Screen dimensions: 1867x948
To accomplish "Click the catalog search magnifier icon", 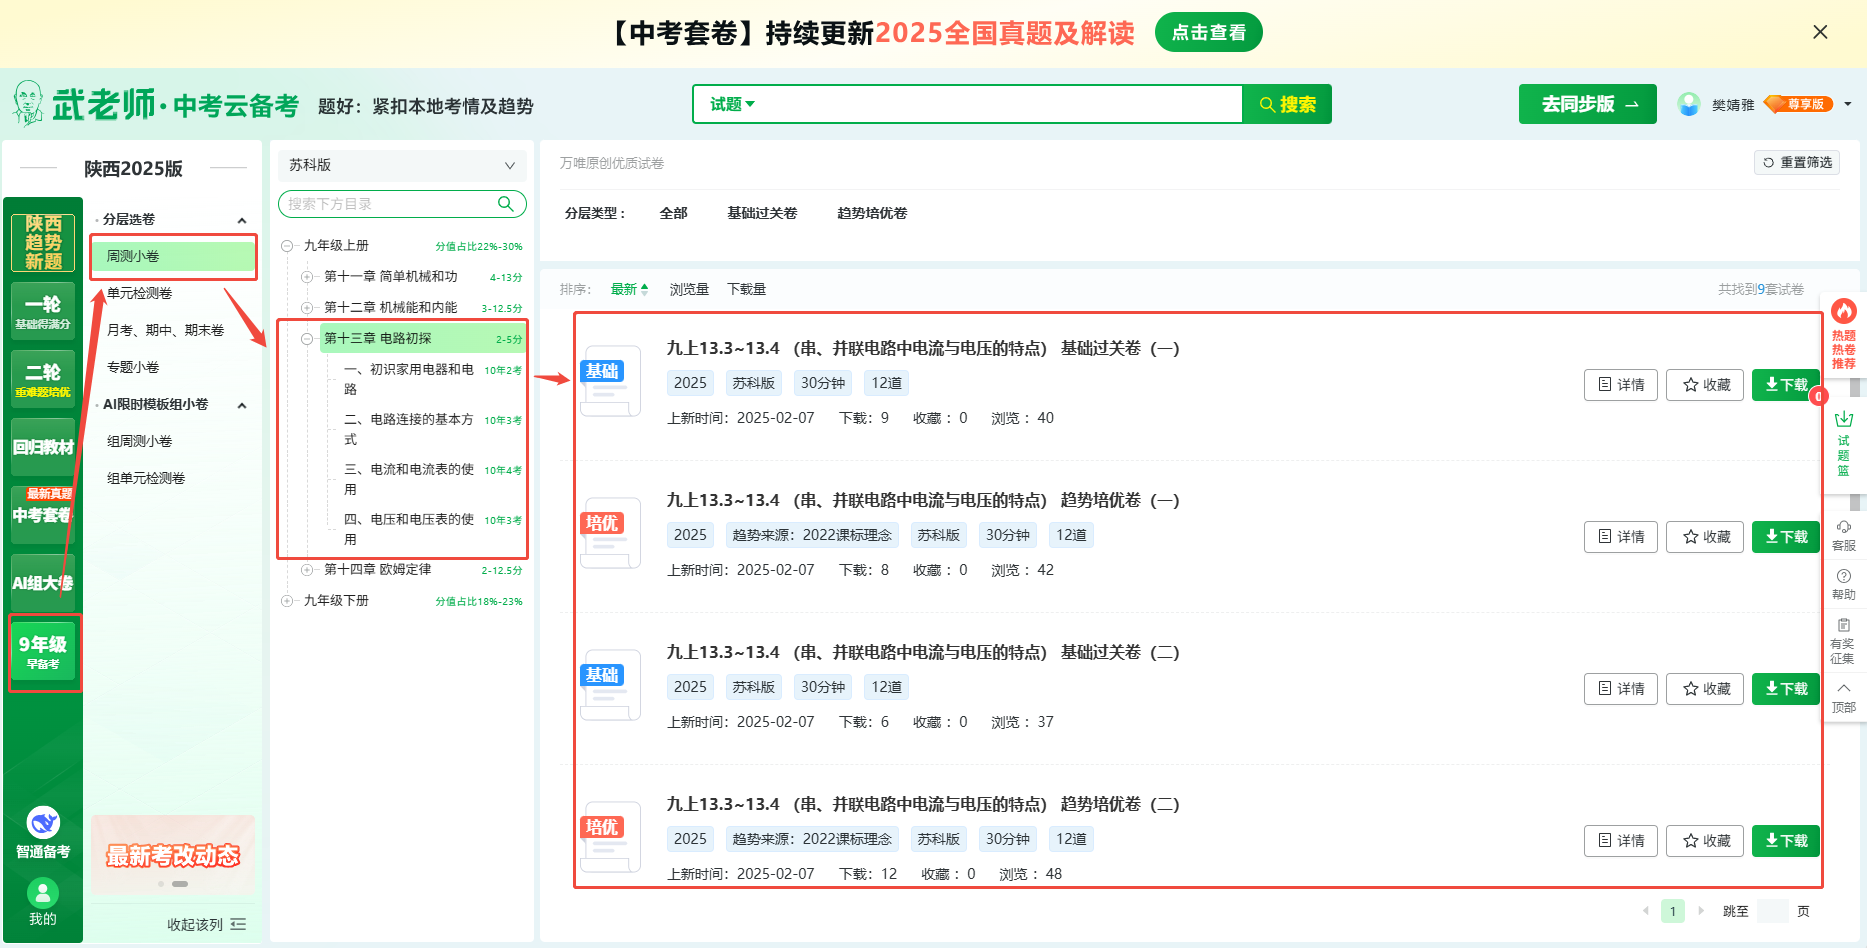I will pyautogui.click(x=506, y=204).
